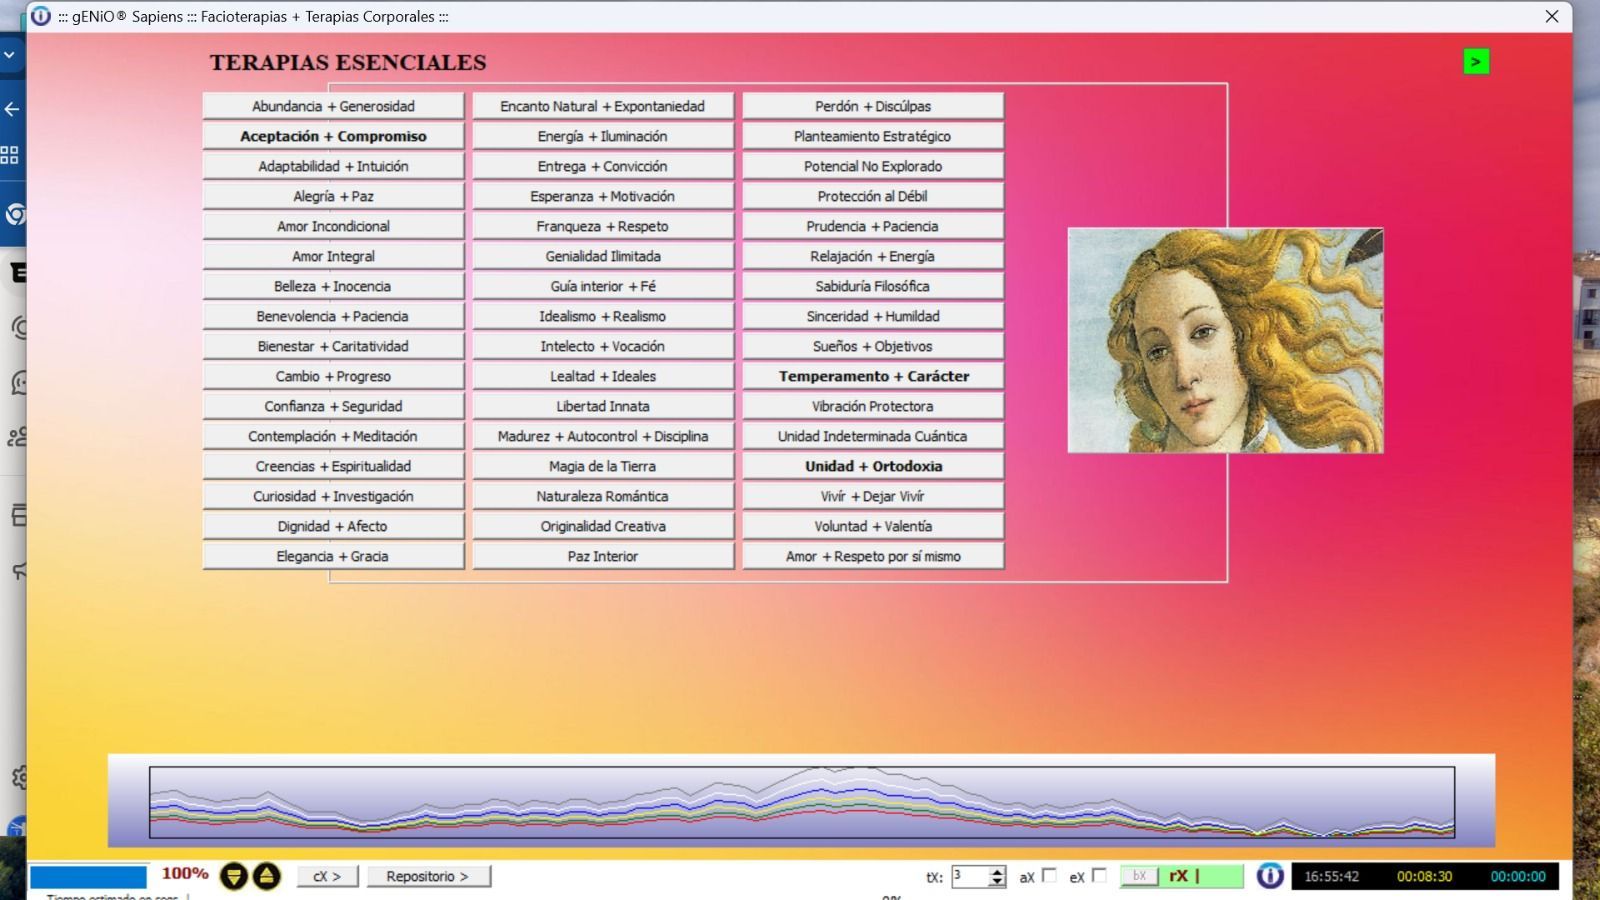1600x900 pixels.
Task: Click the blue info icon near the clock
Action: coord(1269,876)
